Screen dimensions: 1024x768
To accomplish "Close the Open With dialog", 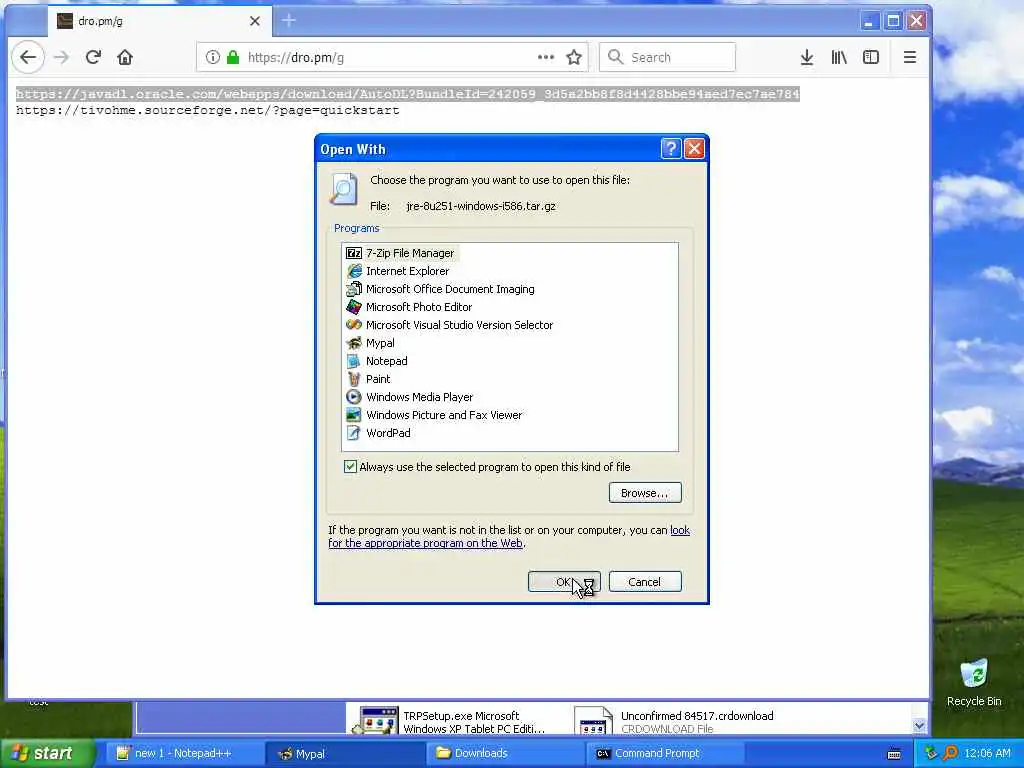I will (x=694, y=149).
